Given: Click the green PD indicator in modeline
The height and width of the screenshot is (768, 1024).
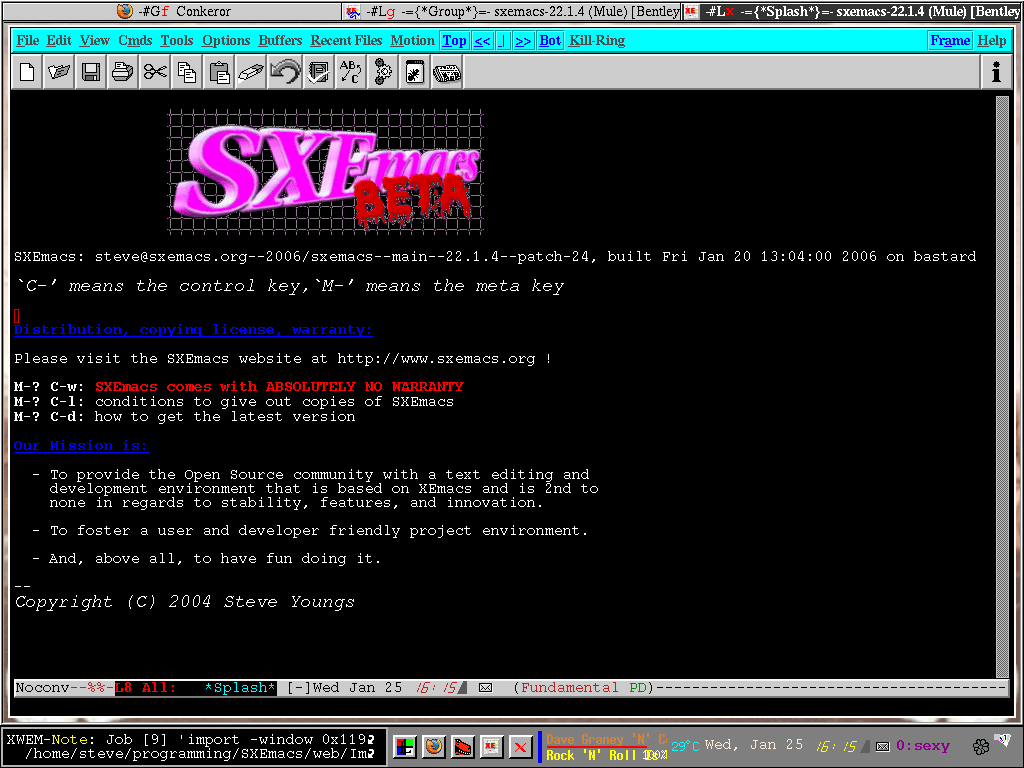Looking at the screenshot, I should click(637, 688).
